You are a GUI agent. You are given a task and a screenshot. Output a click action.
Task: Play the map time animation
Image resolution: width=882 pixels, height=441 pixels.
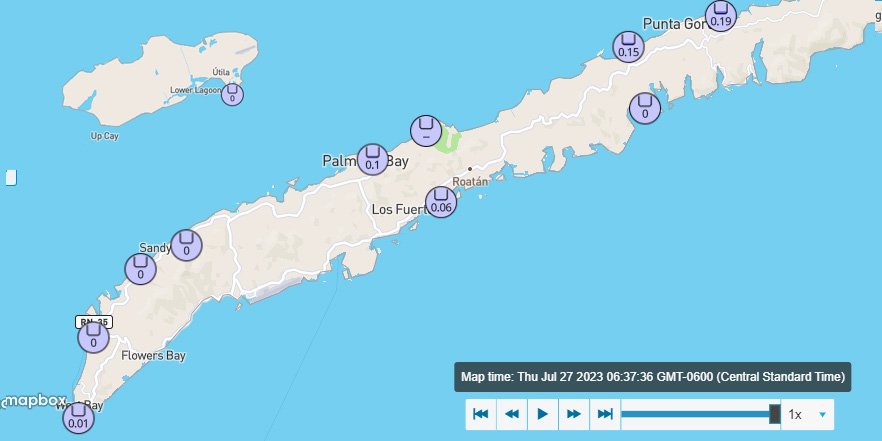[x=542, y=414]
